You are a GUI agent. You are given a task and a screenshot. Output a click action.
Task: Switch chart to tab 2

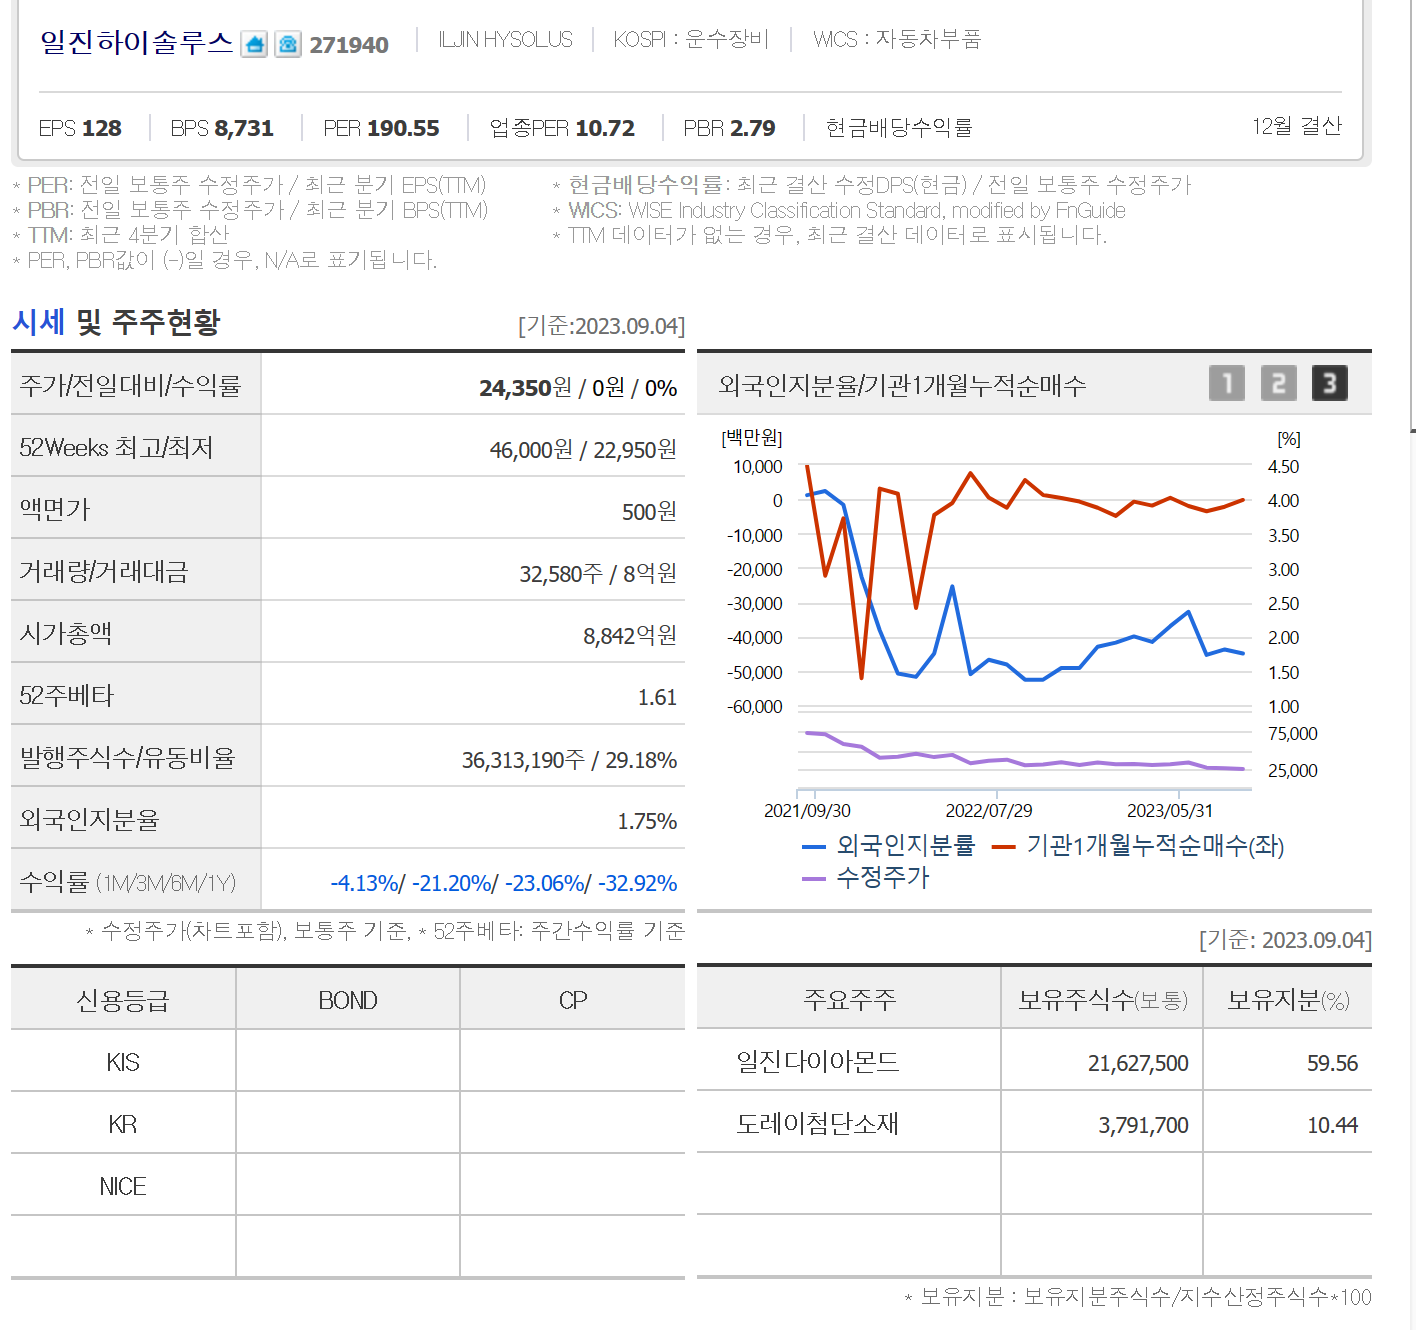[x=1278, y=383]
